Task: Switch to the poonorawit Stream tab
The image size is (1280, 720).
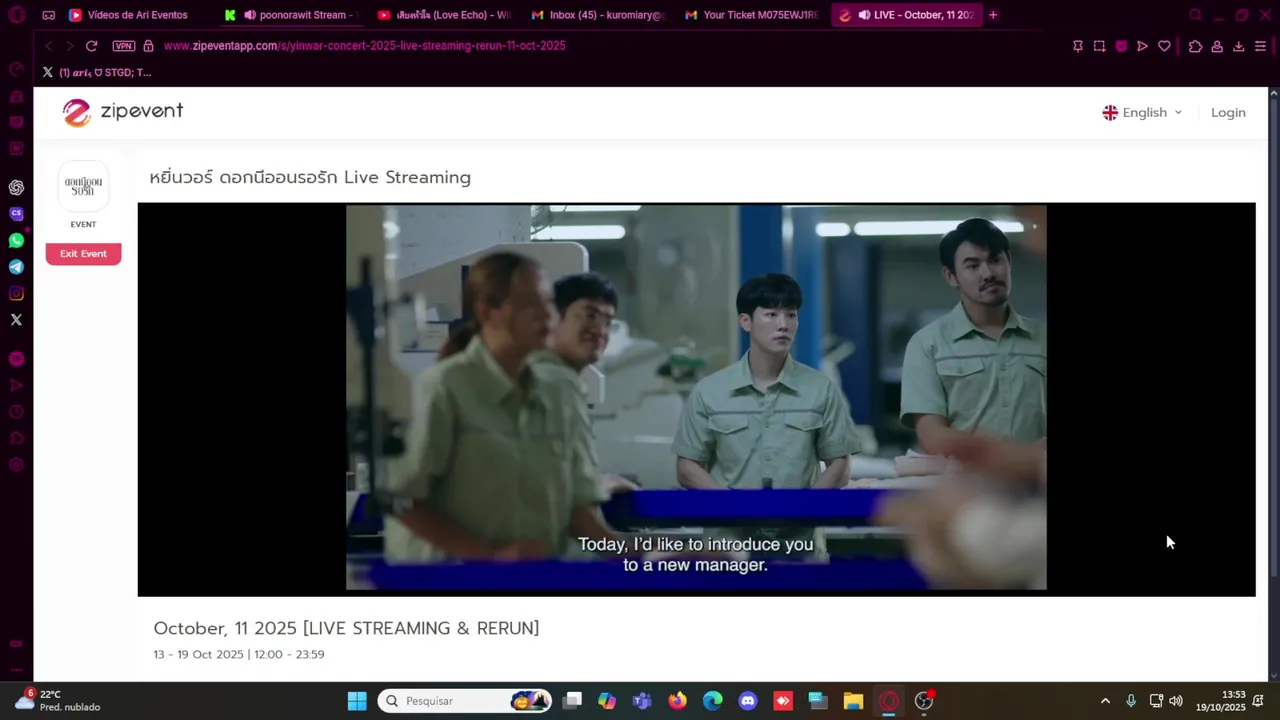Action: pos(290,15)
